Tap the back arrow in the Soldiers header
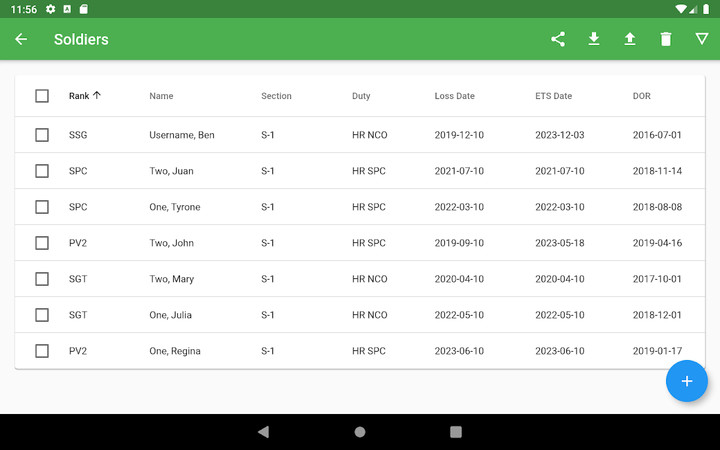This screenshot has width=720, height=450. coord(21,39)
